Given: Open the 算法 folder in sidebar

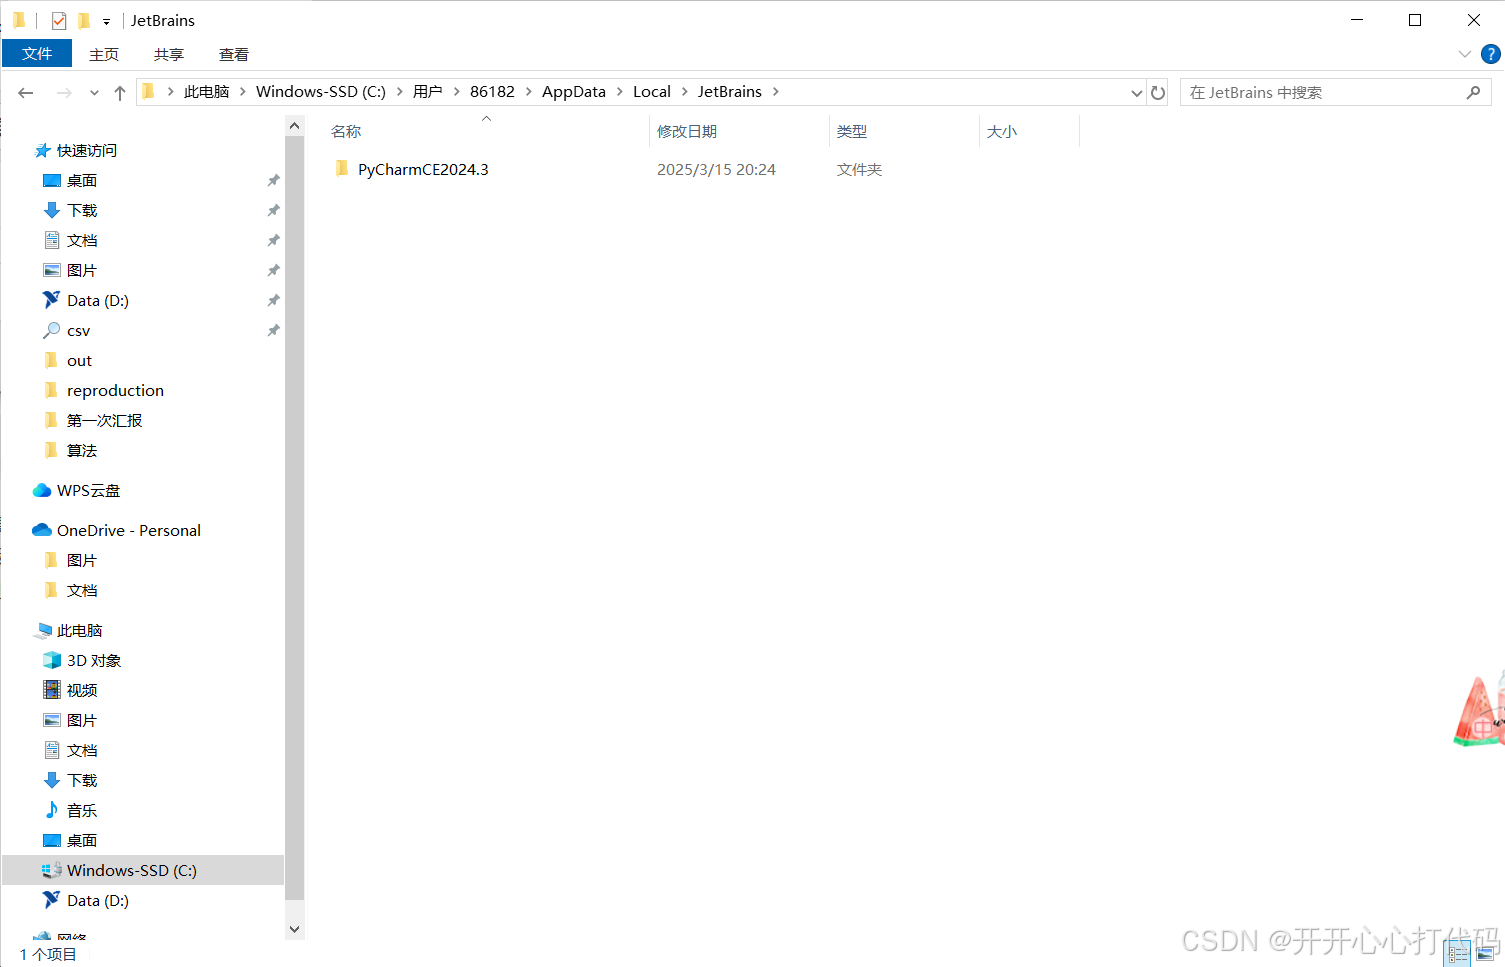Looking at the screenshot, I should point(82,451).
